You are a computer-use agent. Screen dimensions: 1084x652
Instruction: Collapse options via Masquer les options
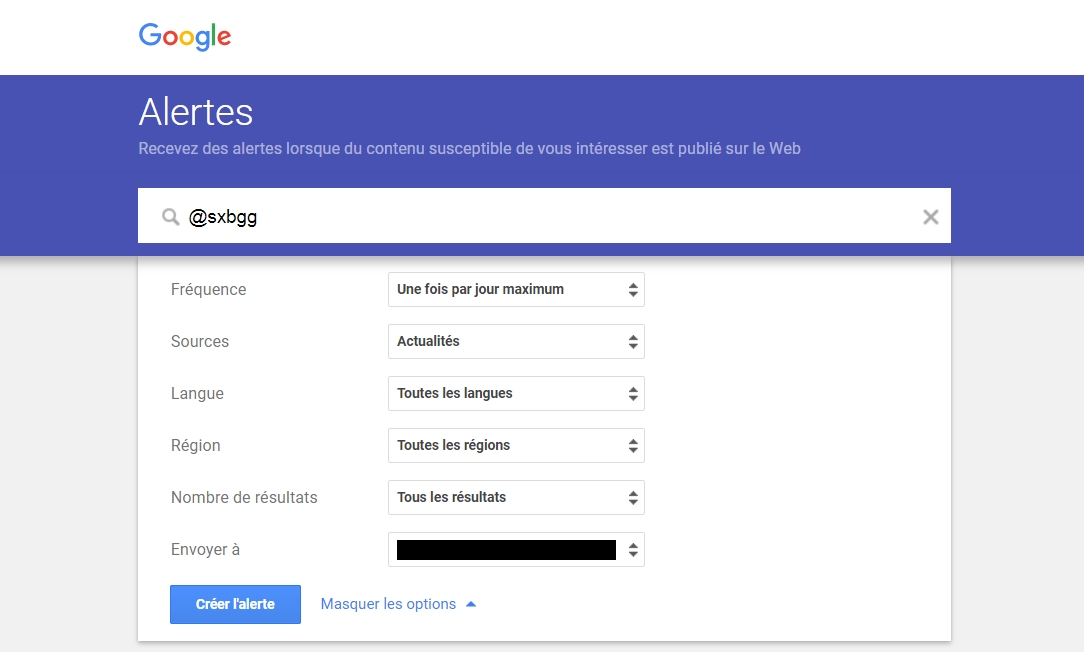pos(398,604)
